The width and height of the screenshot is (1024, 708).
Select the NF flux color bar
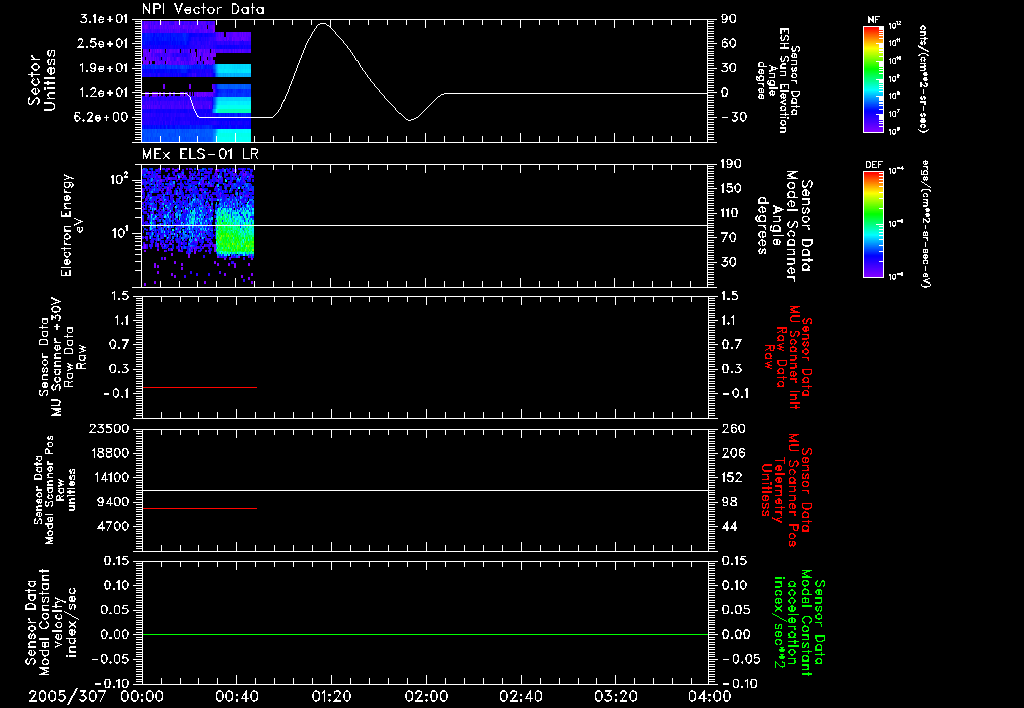tap(873, 78)
